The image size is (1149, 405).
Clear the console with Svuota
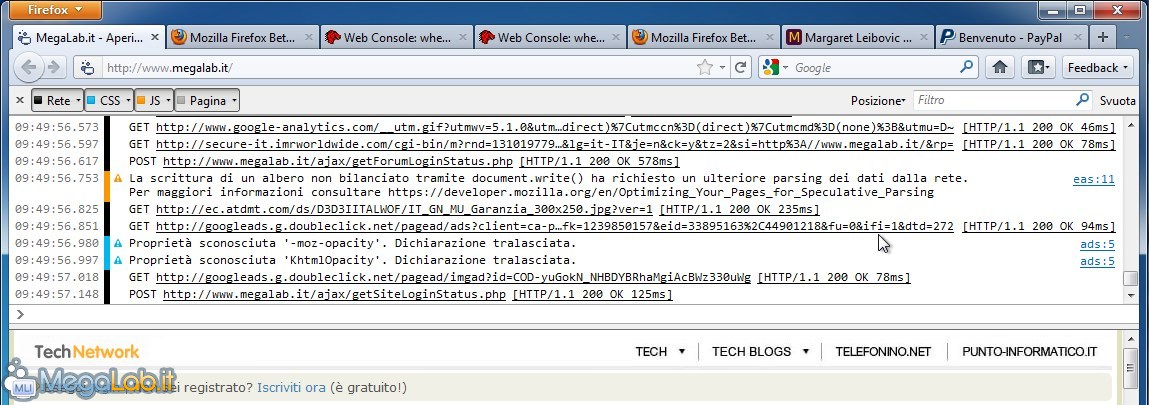1117,100
